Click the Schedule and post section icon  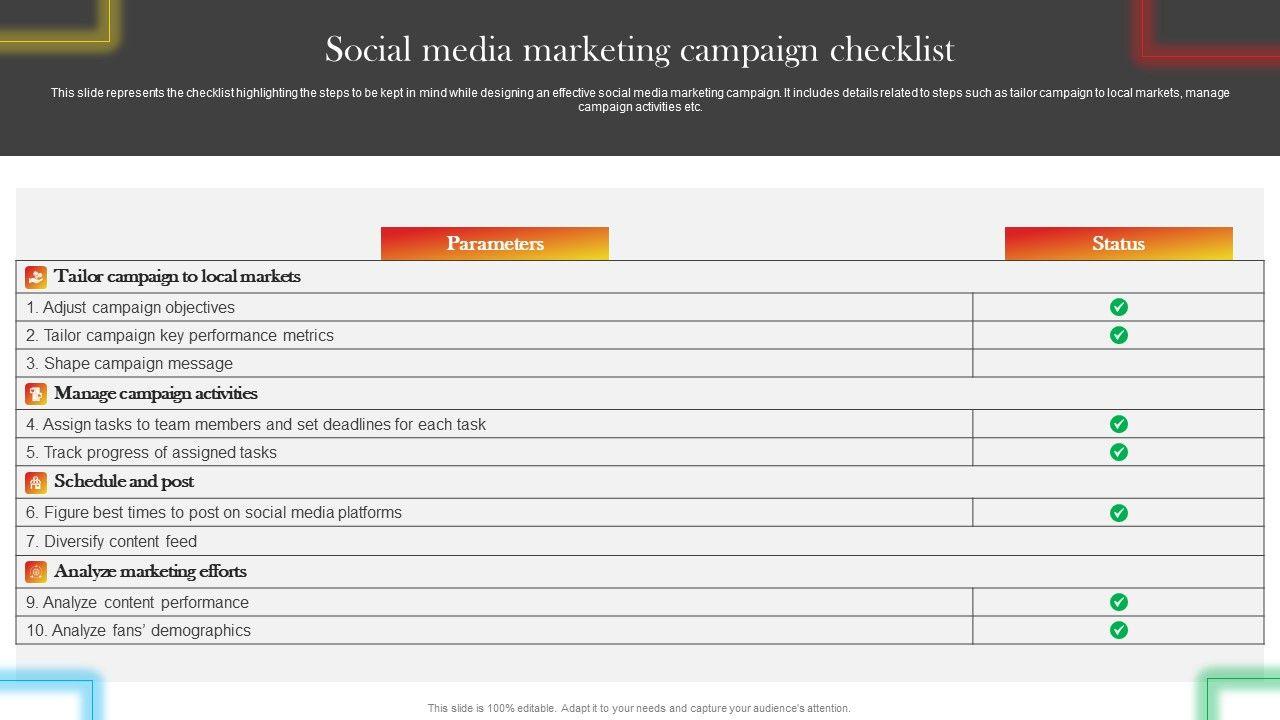(x=36, y=483)
